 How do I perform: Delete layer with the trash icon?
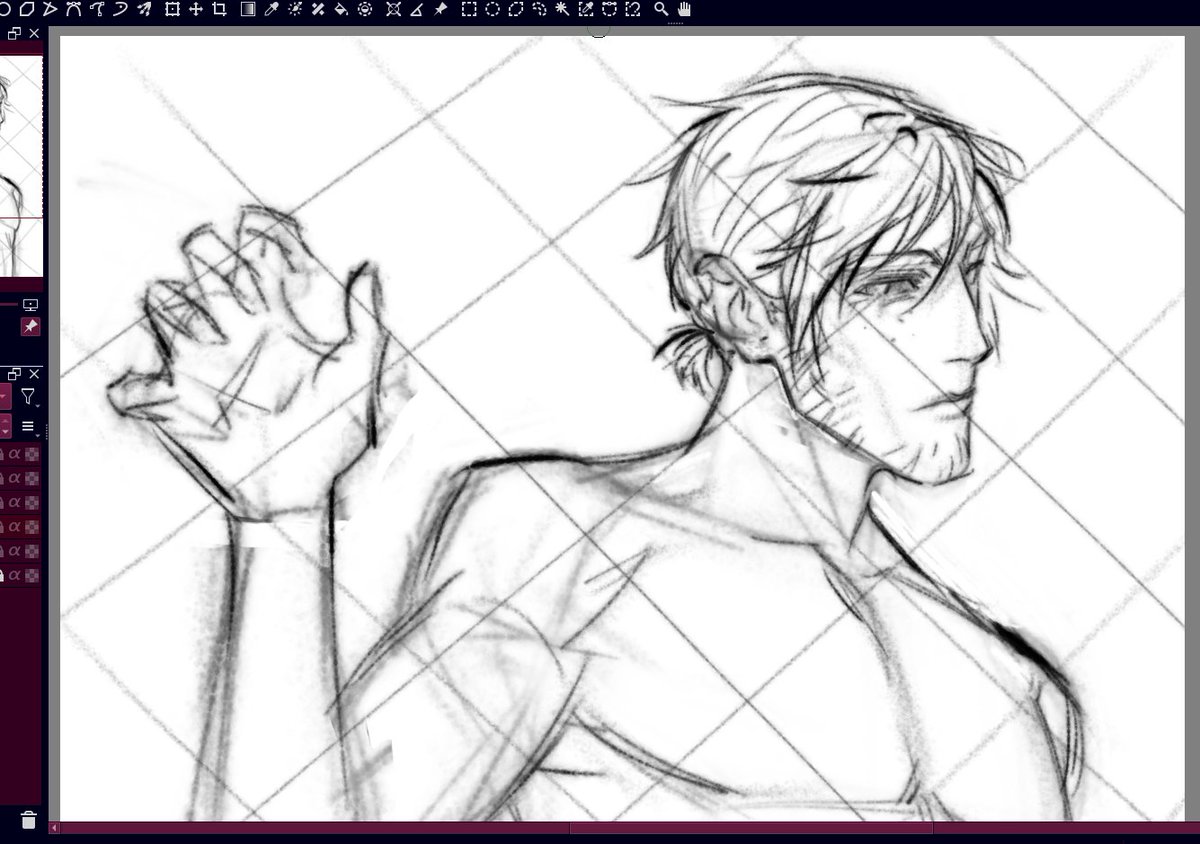(28, 820)
